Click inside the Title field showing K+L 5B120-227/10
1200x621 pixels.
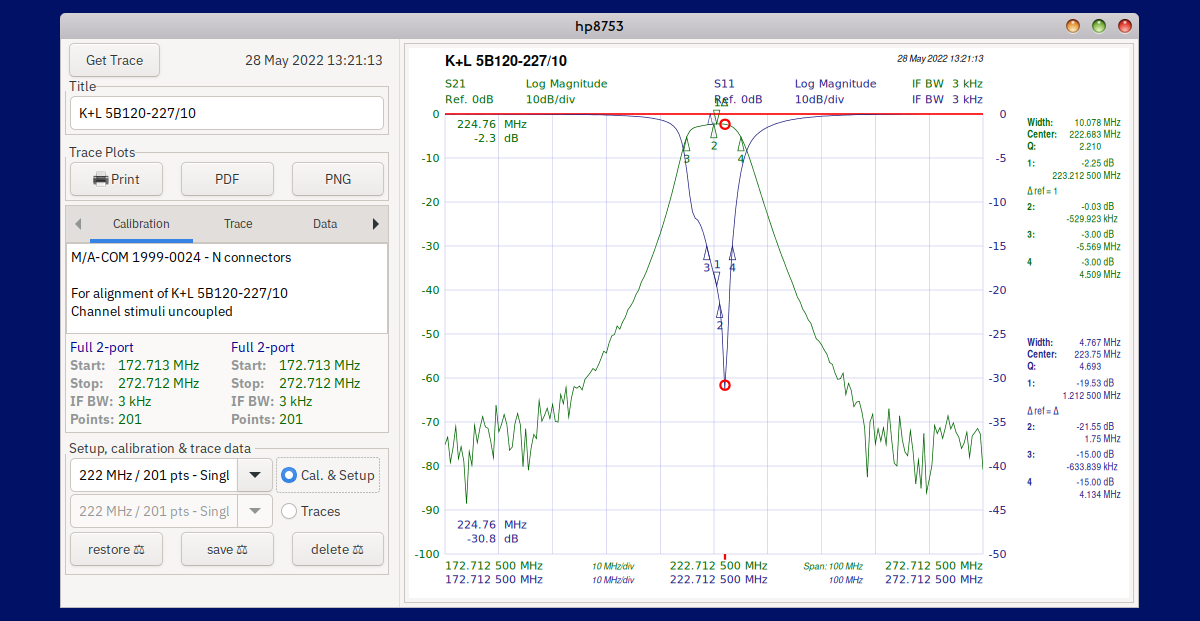pos(226,113)
